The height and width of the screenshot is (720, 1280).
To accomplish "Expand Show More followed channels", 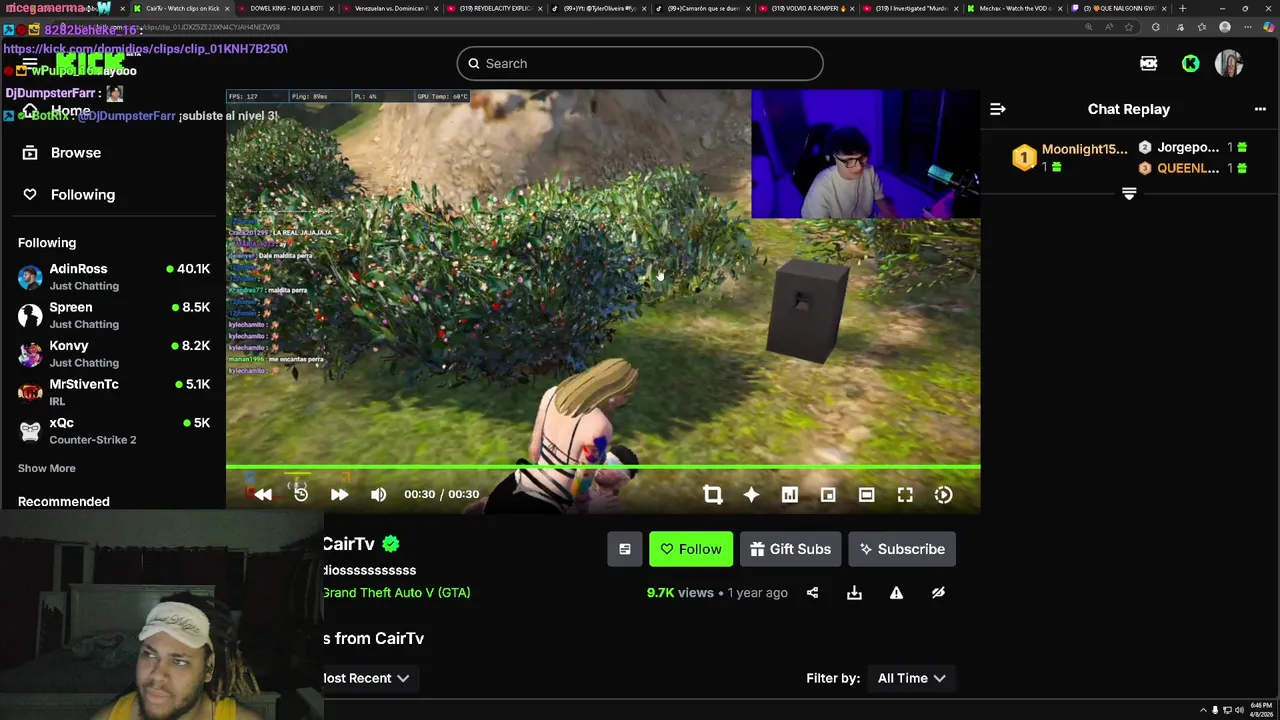I will [x=46, y=468].
